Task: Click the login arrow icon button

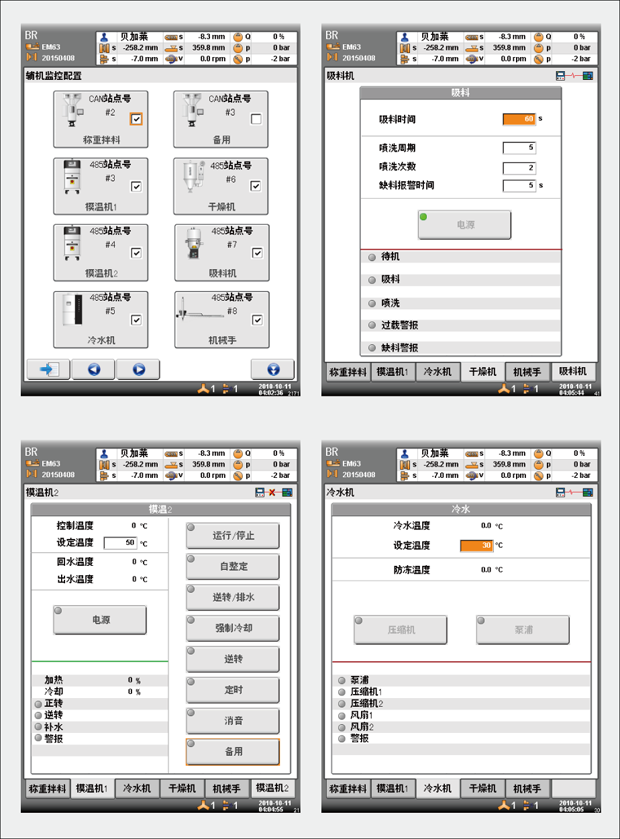Action: click(48, 369)
